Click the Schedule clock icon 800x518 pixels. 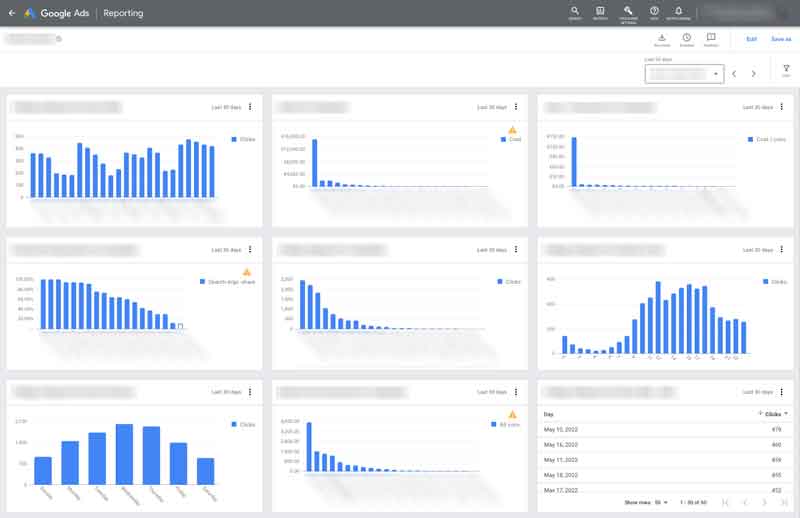point(687,40)
